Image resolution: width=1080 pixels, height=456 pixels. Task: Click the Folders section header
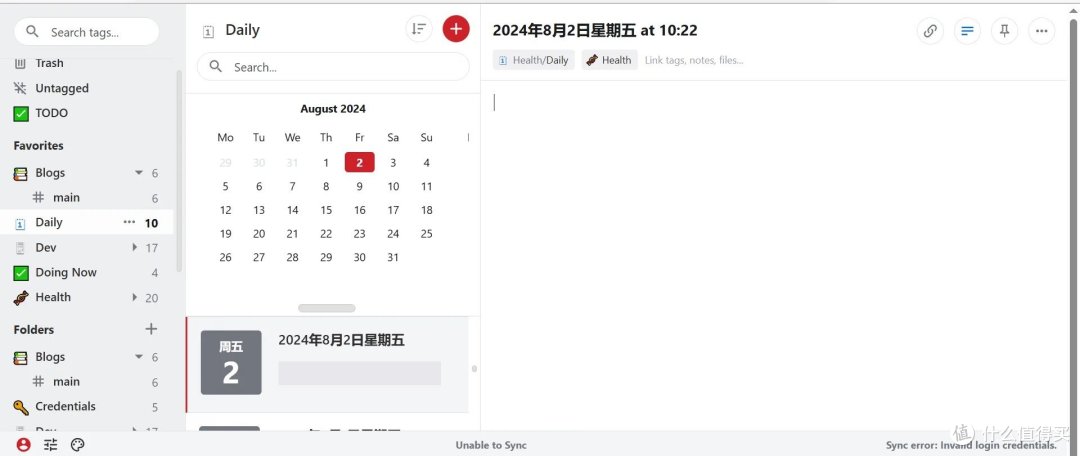tap(34, 329)
